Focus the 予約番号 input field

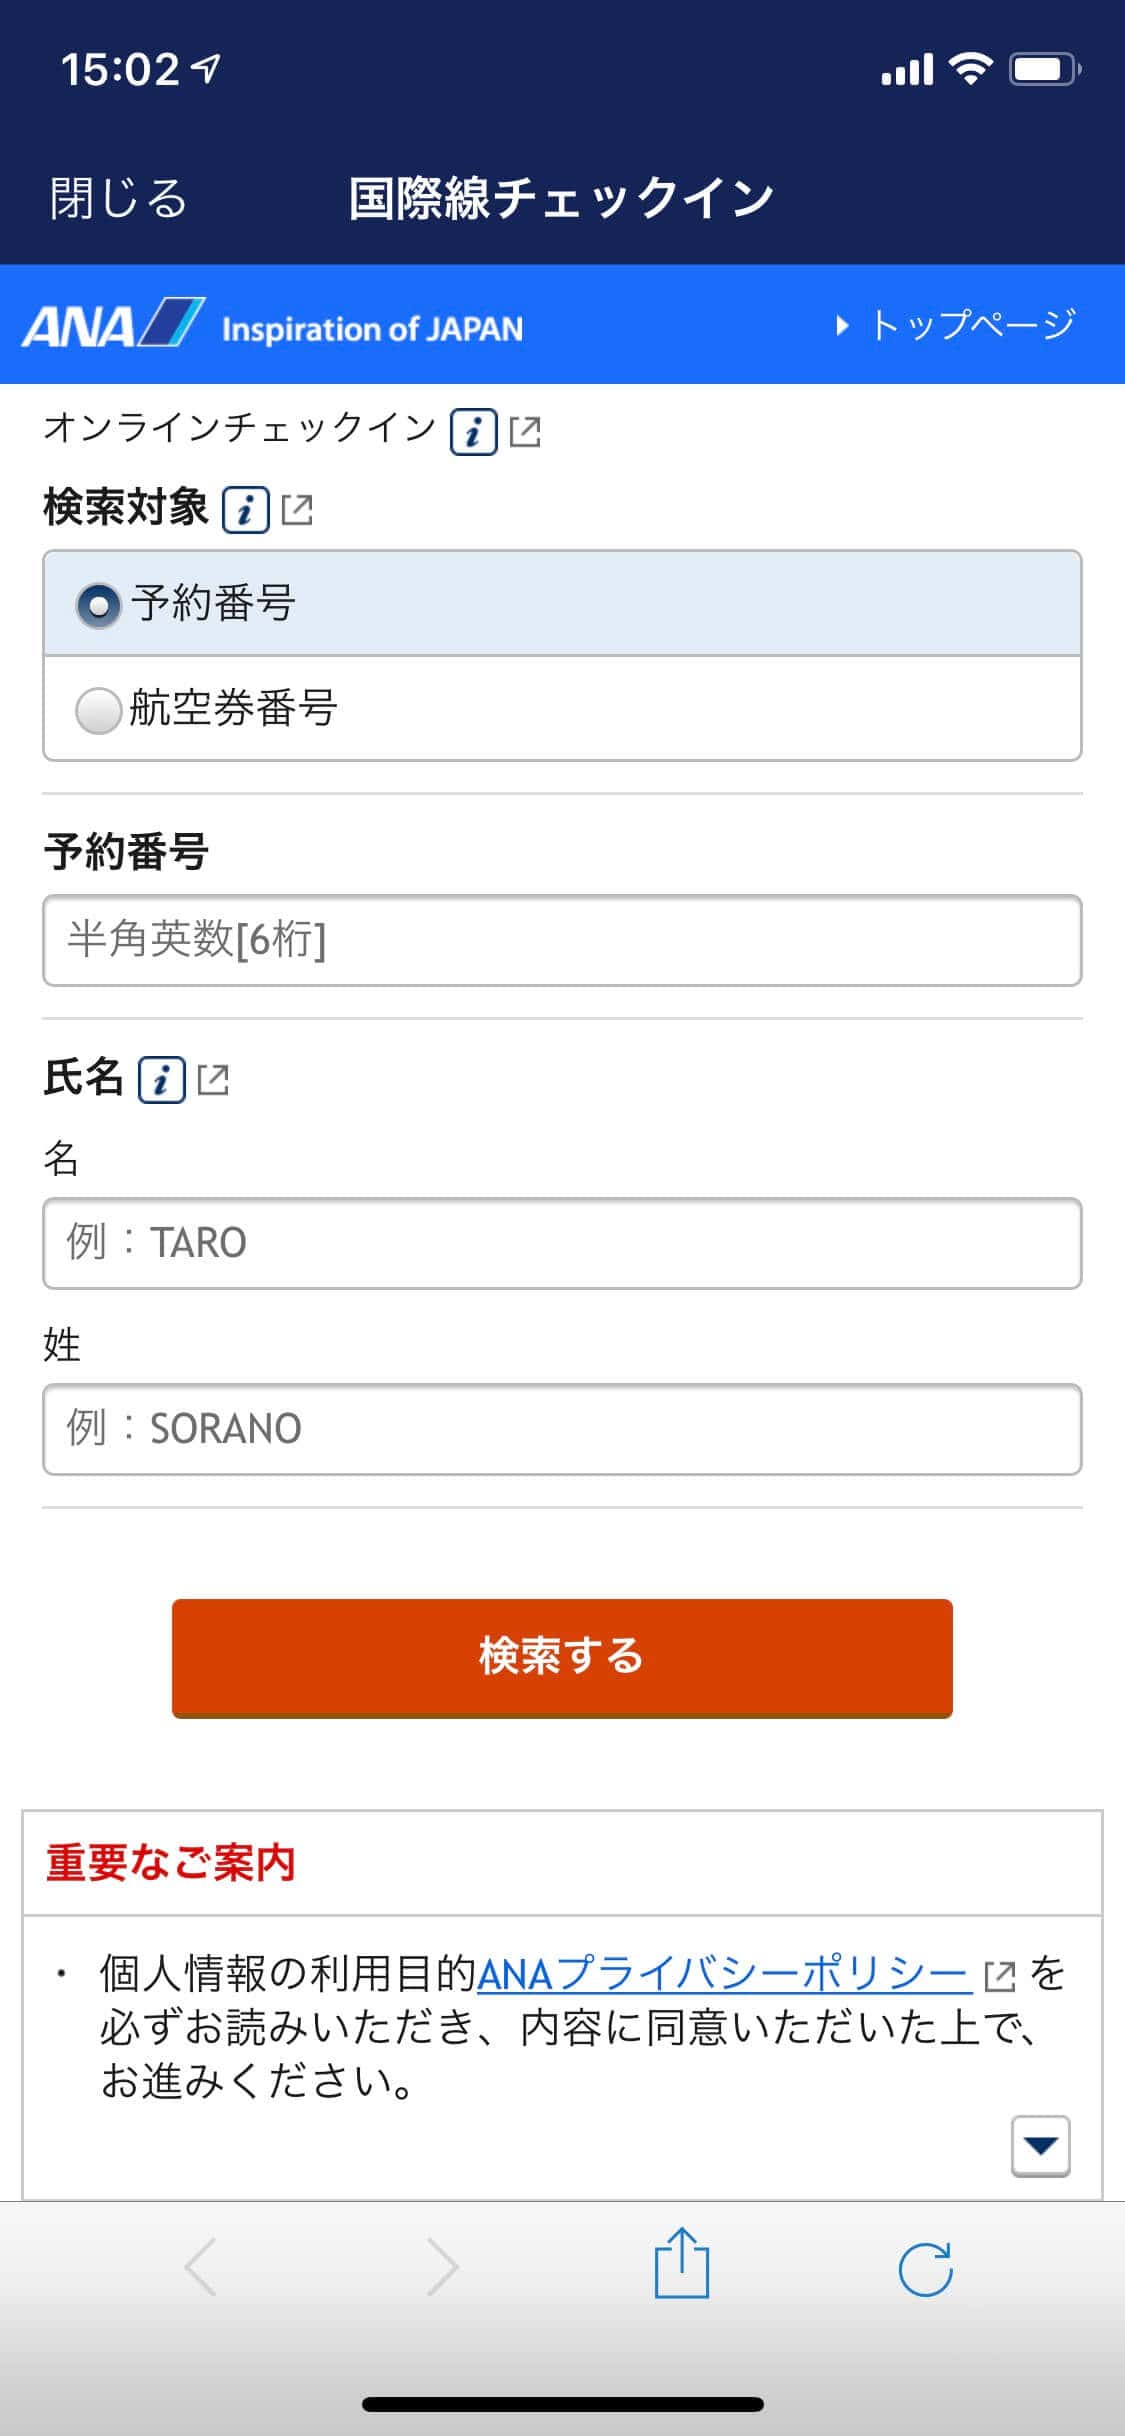point(562,940)
